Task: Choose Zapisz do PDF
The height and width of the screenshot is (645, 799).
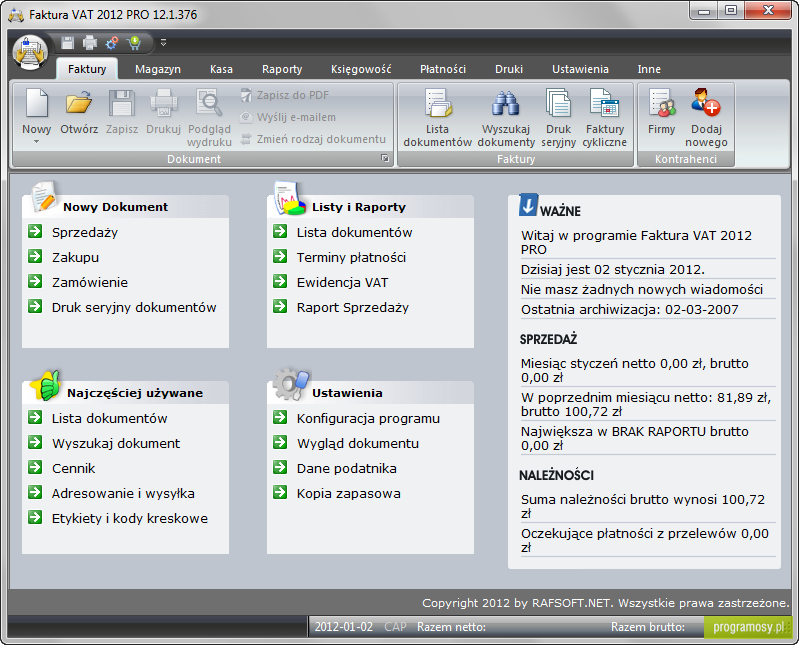Action: click(x=285, y=95)
